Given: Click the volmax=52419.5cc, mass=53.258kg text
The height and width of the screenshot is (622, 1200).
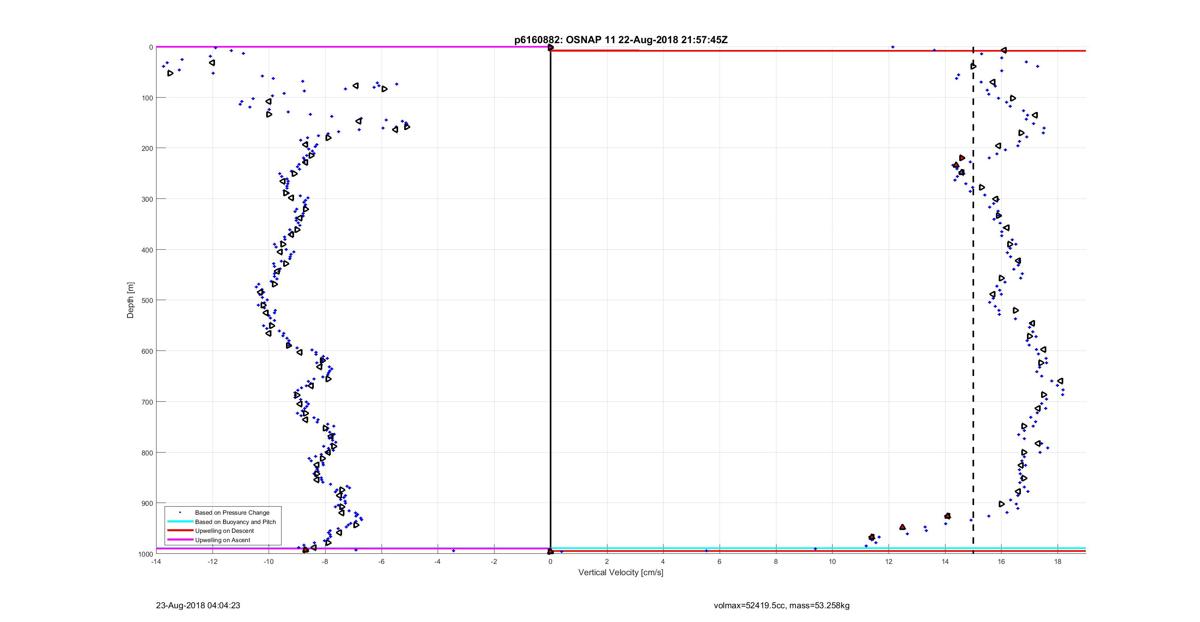Looking at the screenshot, I should tap(781, 605).
